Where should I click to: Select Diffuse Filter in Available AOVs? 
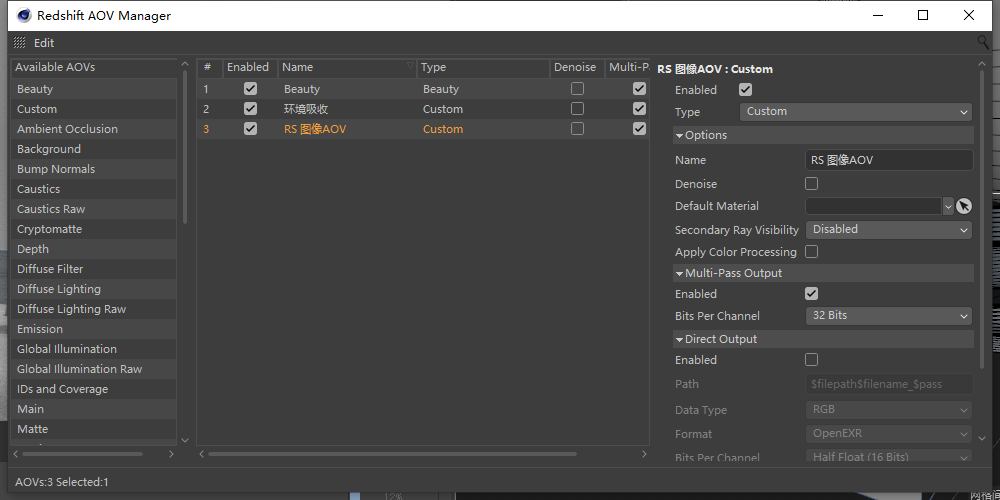[94, 269]
